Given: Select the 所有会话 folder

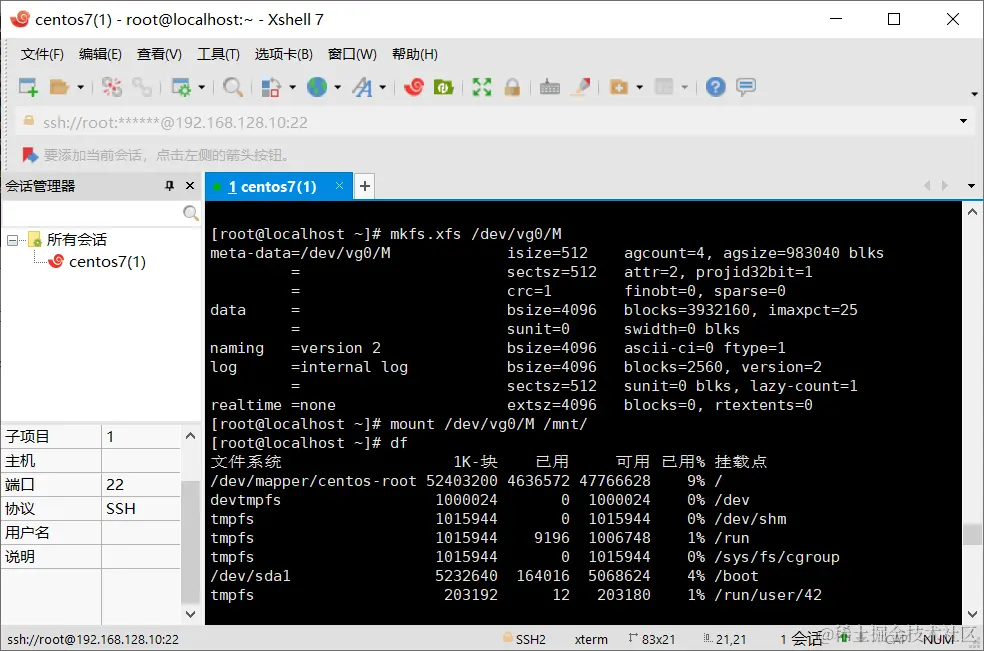Looking at the screenshot, I should (68, 239).
